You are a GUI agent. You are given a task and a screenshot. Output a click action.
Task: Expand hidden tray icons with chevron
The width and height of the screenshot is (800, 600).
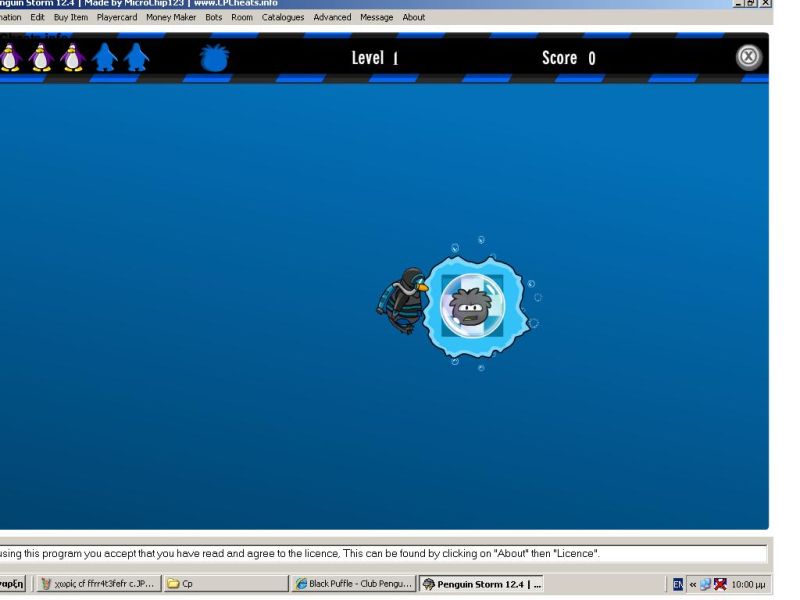point(692,585)
